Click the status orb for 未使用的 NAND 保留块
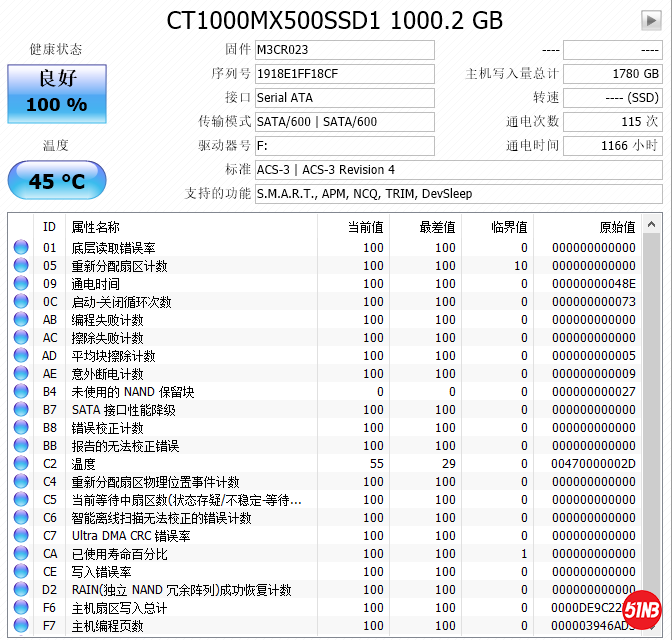 [21, 392]
